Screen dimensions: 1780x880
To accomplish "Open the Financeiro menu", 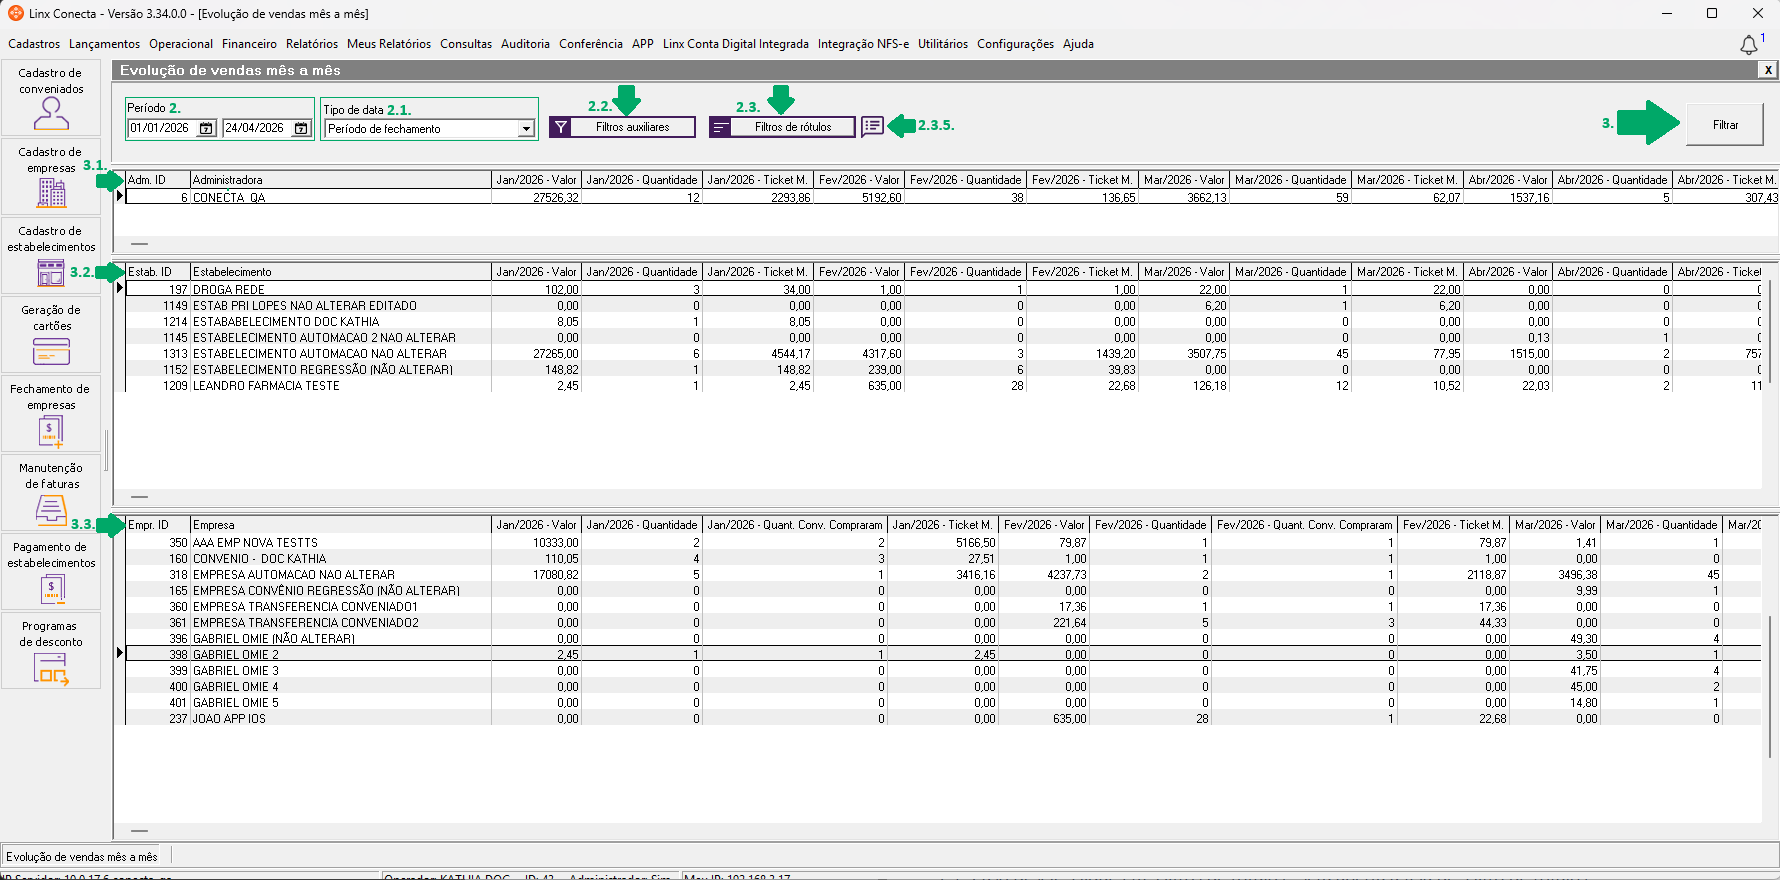I will pyautogui.click(x=249, y=44).
